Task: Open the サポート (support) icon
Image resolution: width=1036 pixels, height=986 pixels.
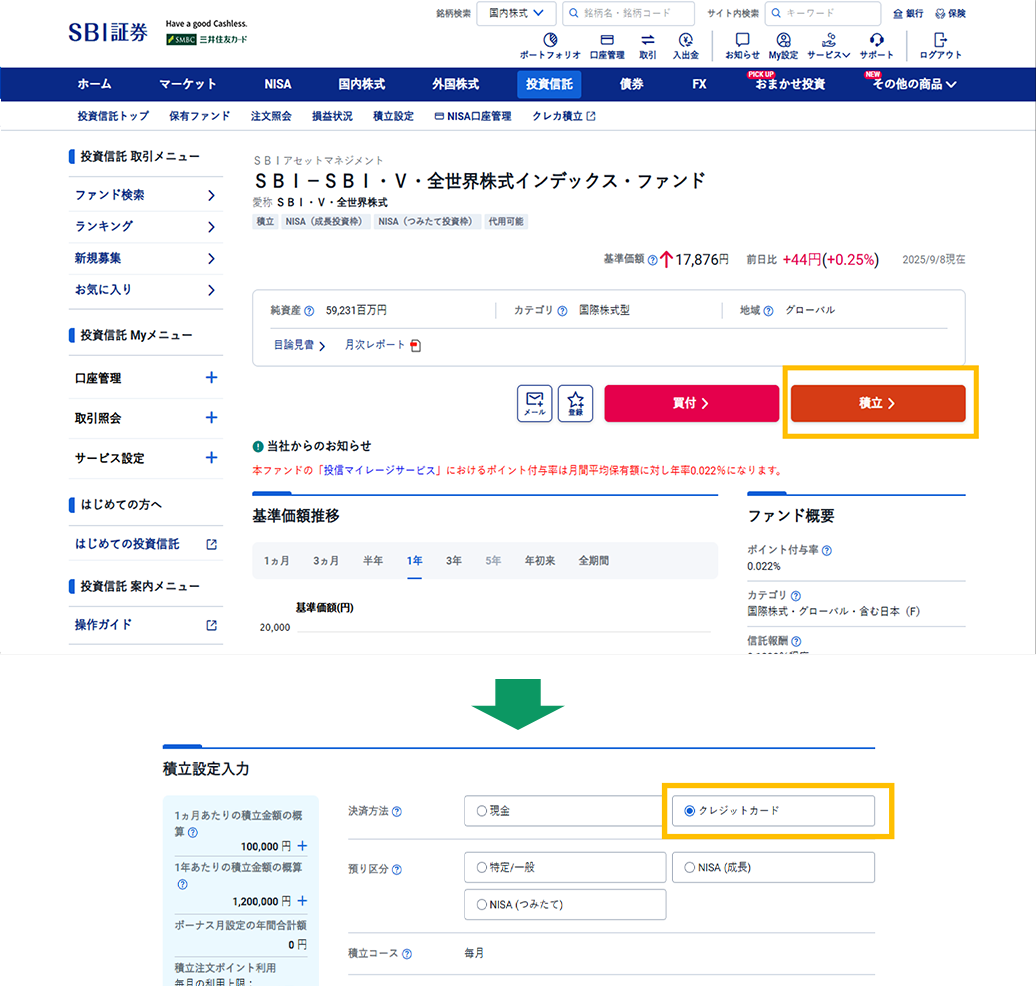Action: click(876, 46)
